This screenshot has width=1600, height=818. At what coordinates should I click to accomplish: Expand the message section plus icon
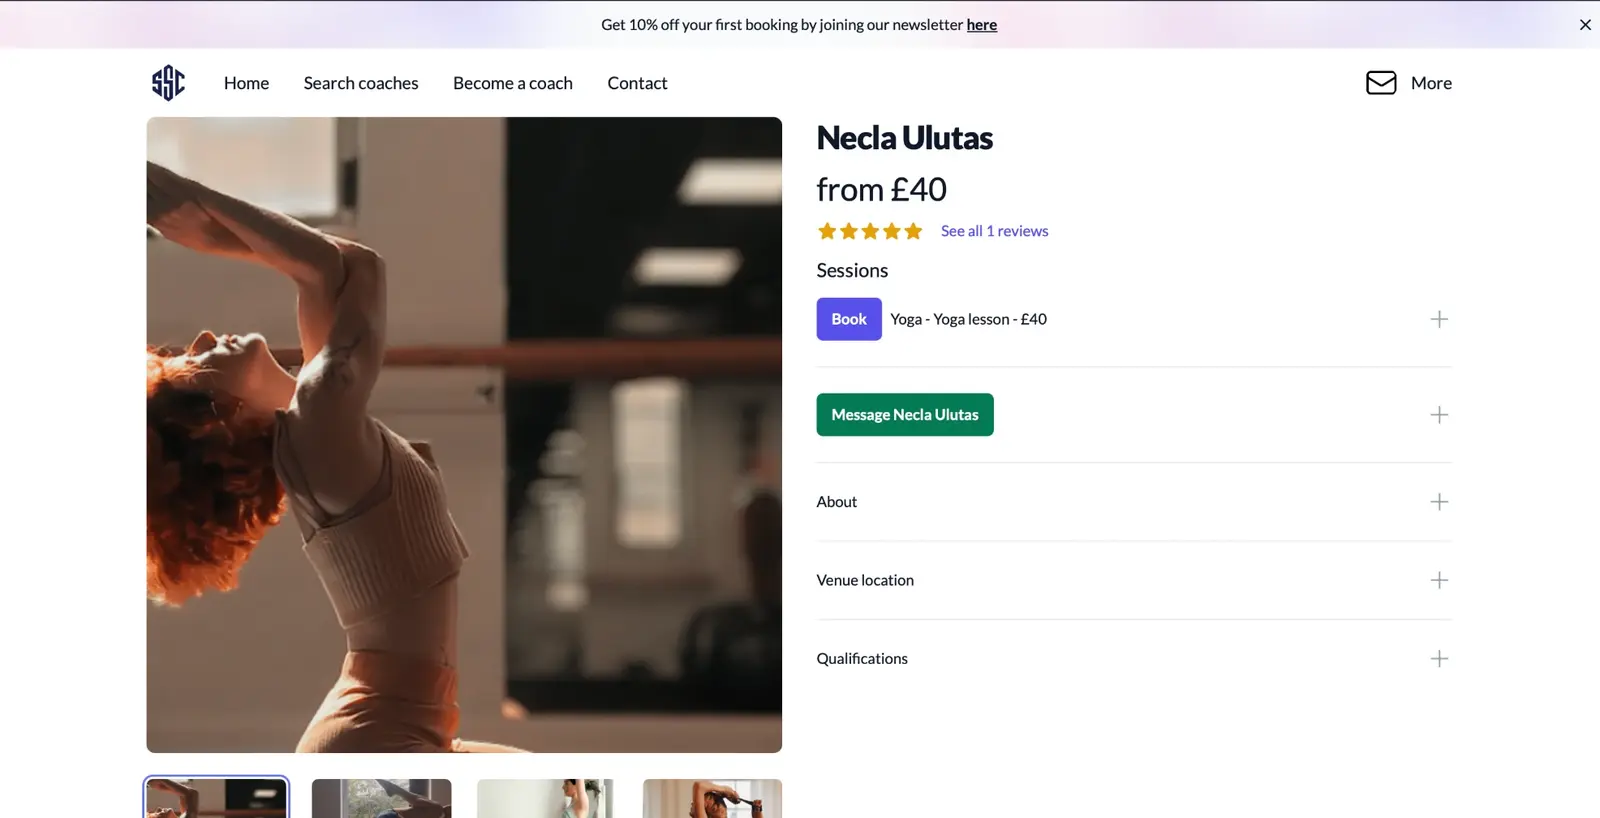click(1439, 415)
